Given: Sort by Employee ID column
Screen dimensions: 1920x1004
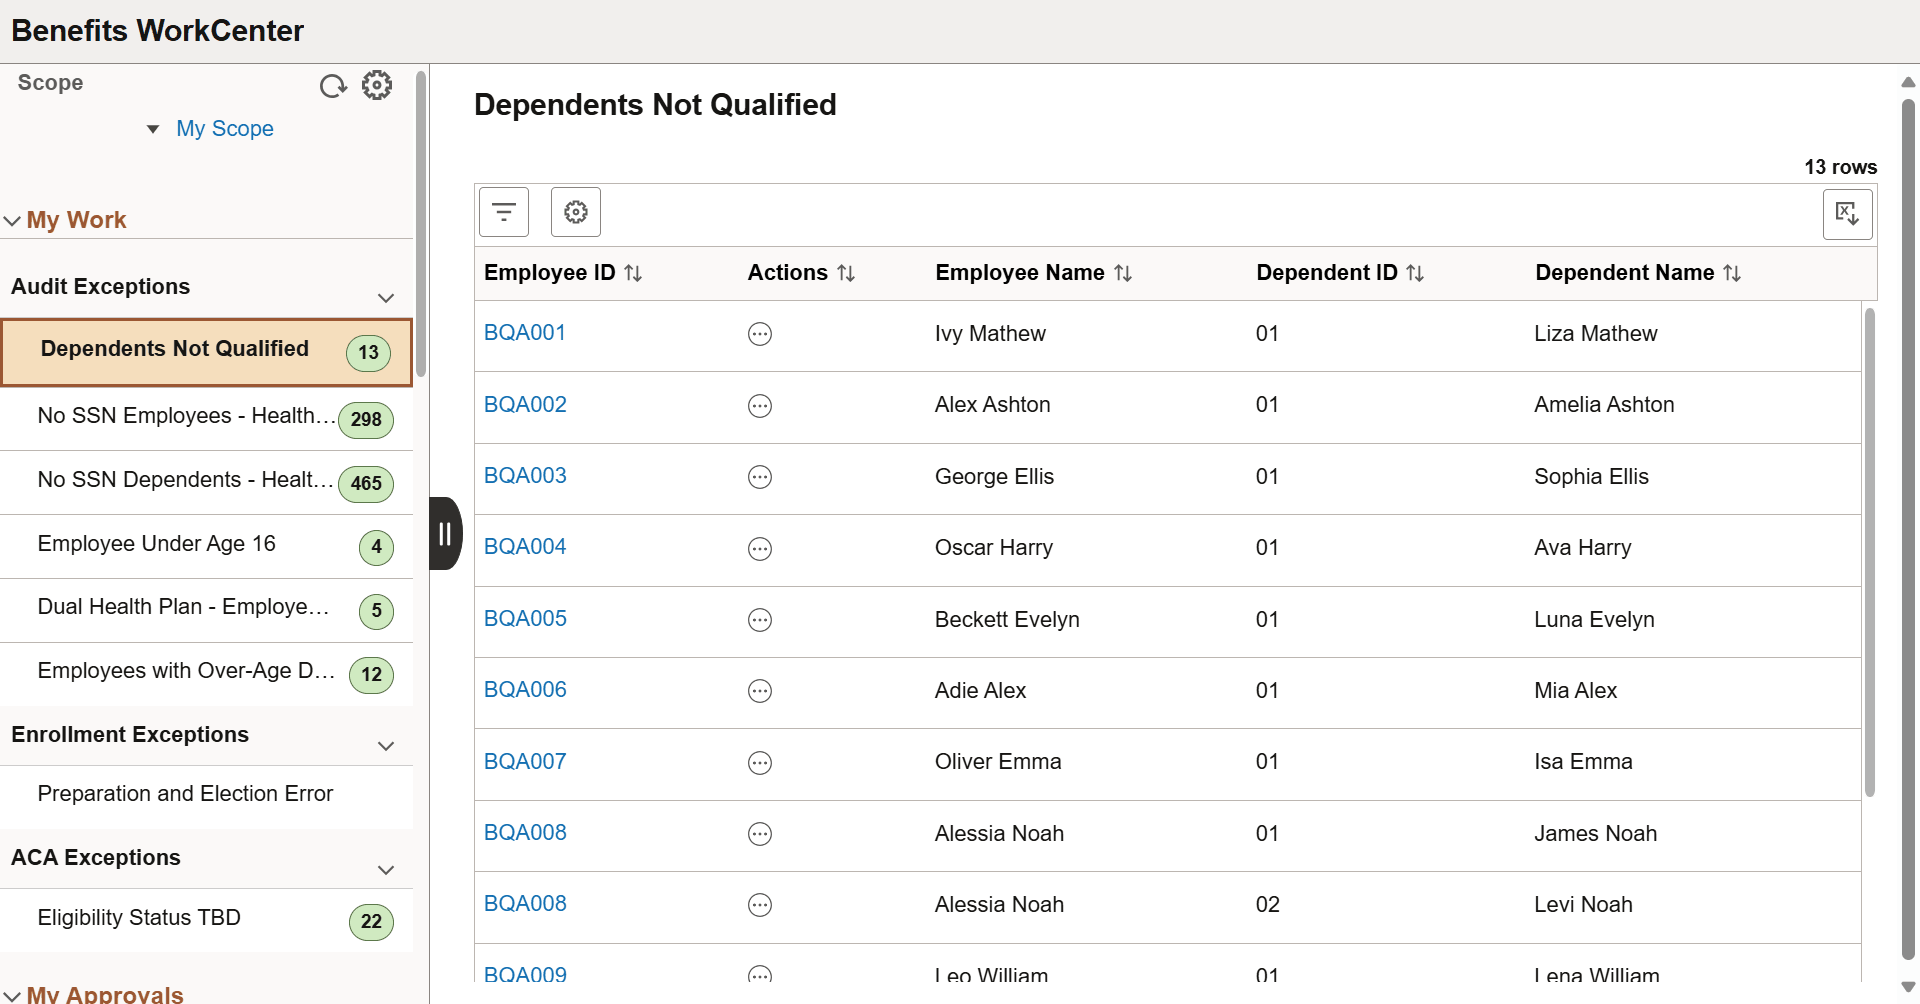Looking at the screenshot, I should 633,273.
